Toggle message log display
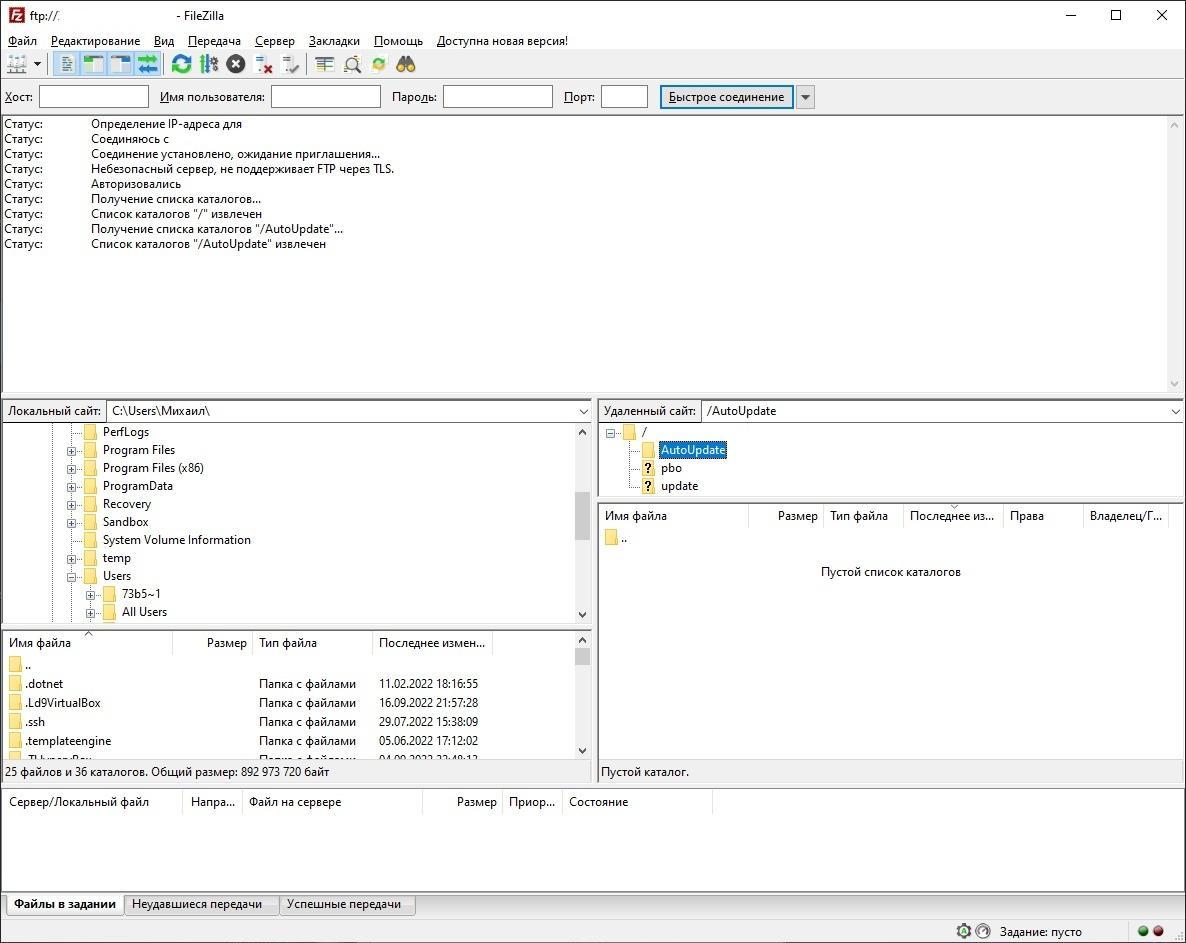Screen dimensions: 1186x943 click(67, 64)
